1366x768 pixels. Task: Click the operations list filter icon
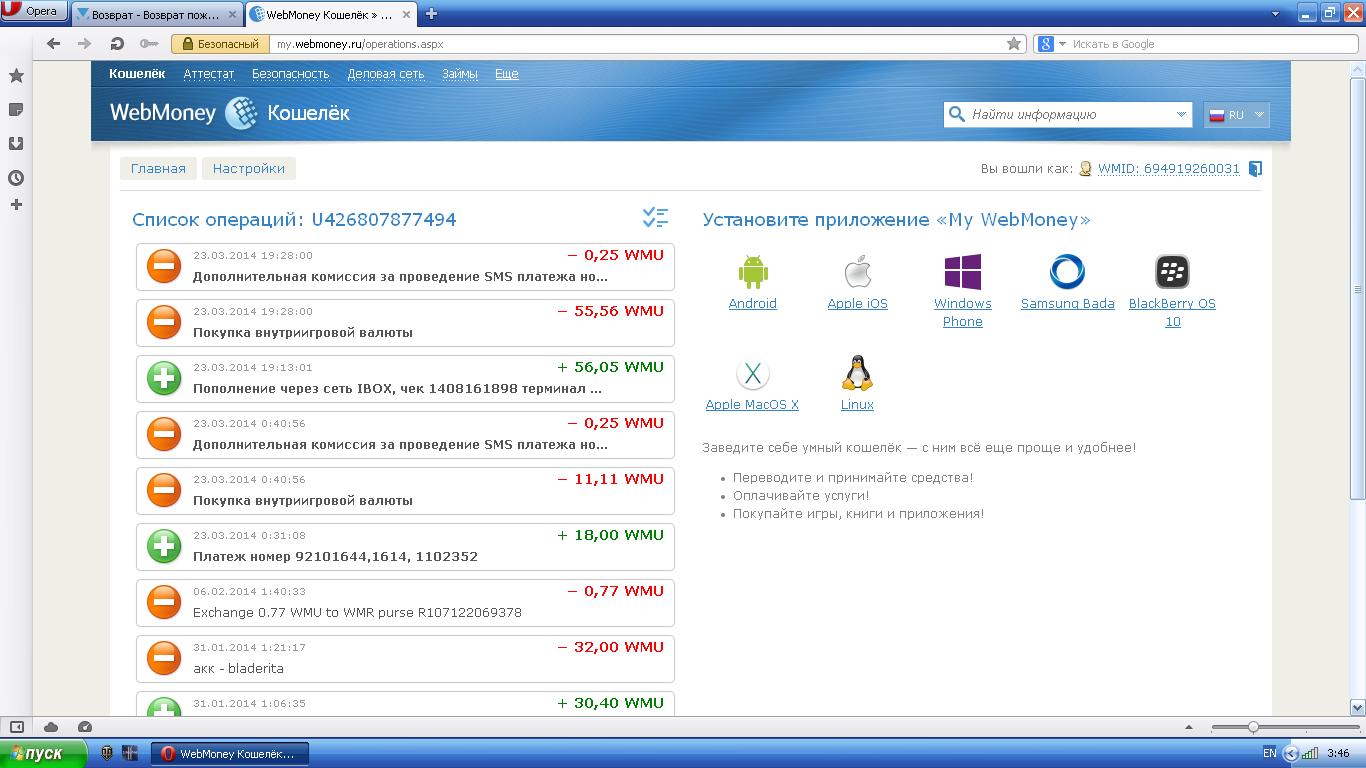[655, 217]
